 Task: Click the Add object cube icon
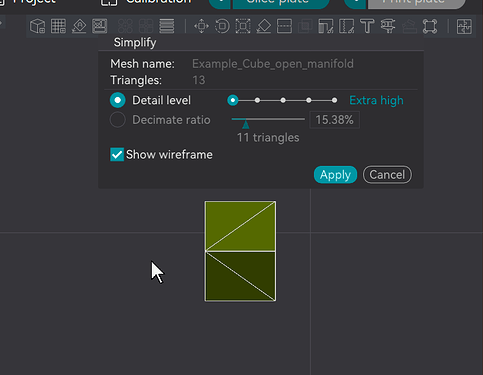(37, 26)
